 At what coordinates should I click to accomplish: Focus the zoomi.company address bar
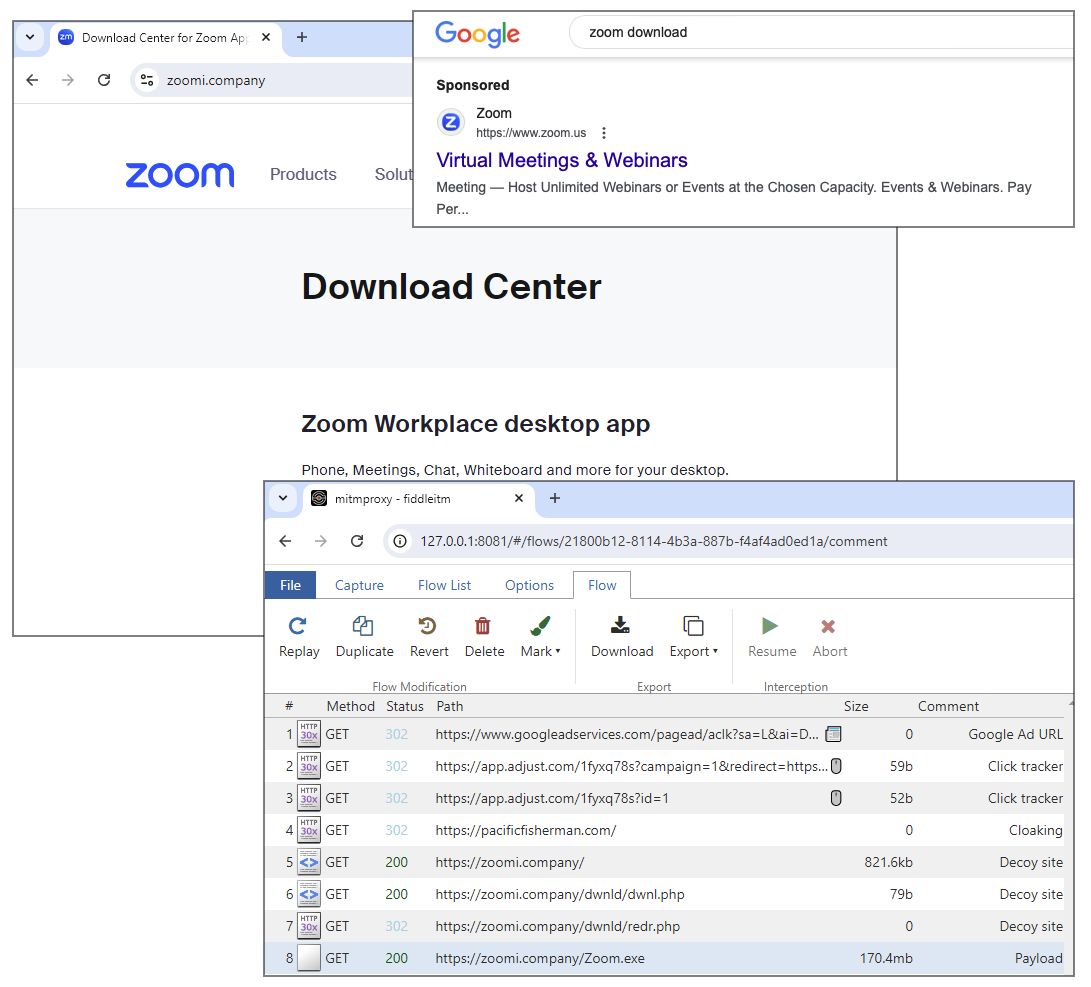coord(271,80)
